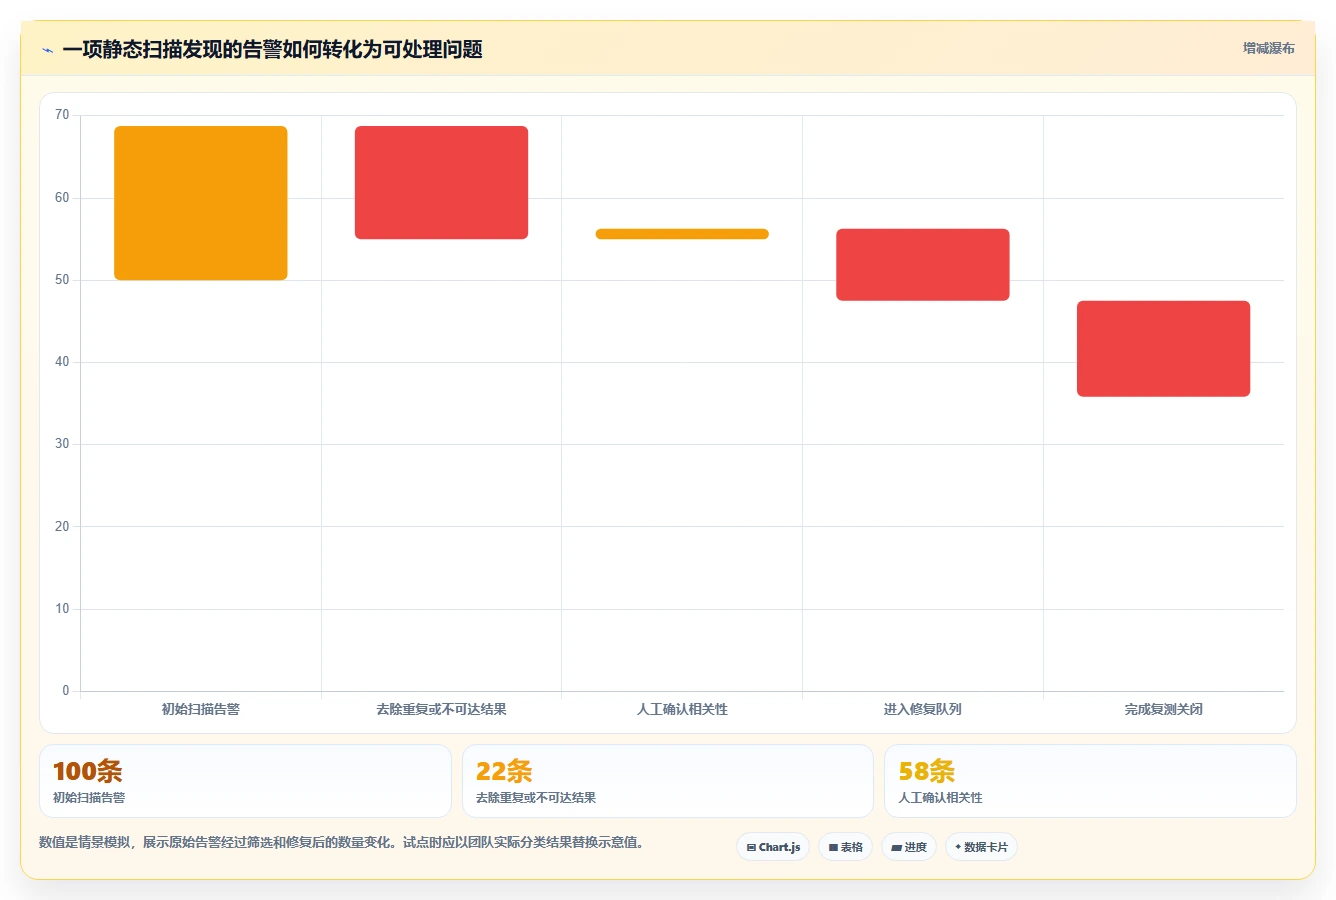The width and height of the screenshot is (1336, 900).
Task: Click the x-axis label 初始扫描告警
Action: click(x=201, y=709)
